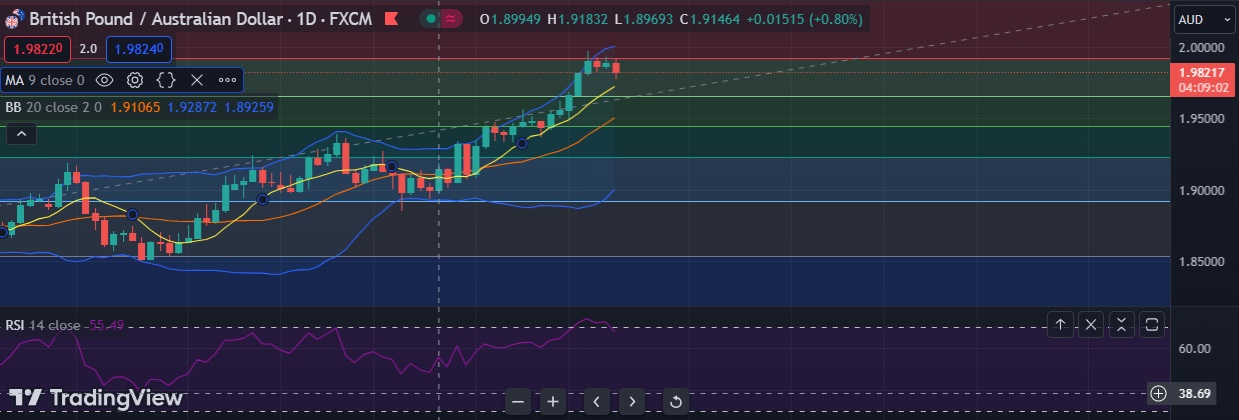1239x420 pixels.
Task: Maximize the RSI pane
Action: pos(1151,324)
